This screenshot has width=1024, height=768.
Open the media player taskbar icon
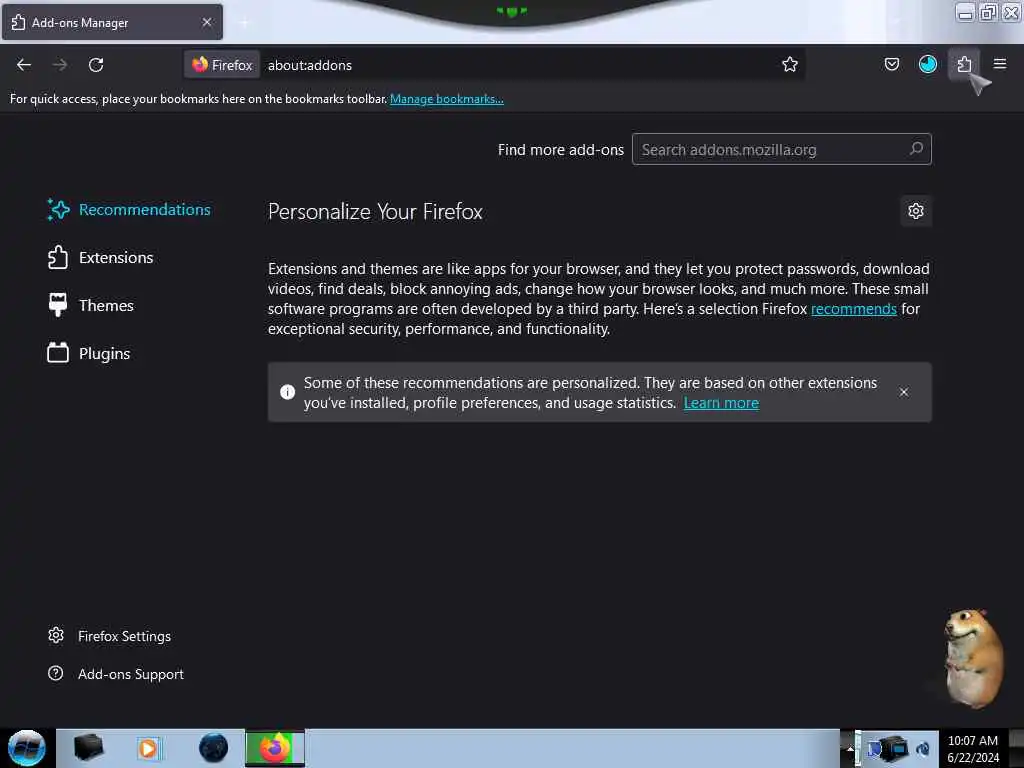[148, 748]
